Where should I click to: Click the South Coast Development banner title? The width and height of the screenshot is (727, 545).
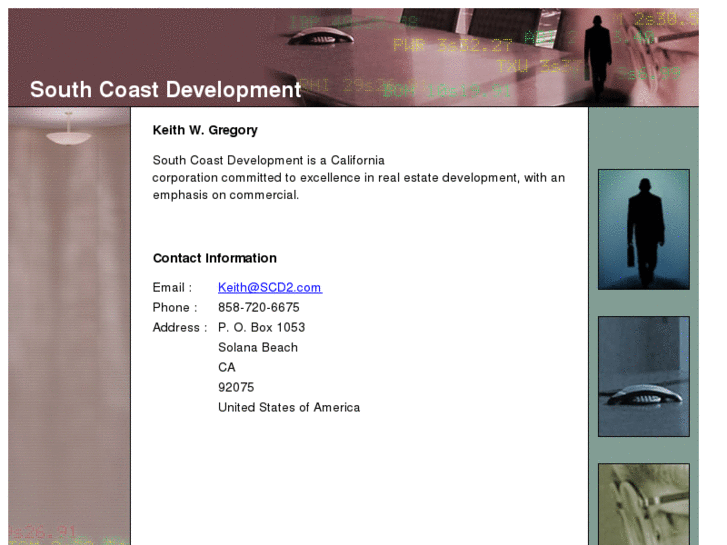point(166,90)
